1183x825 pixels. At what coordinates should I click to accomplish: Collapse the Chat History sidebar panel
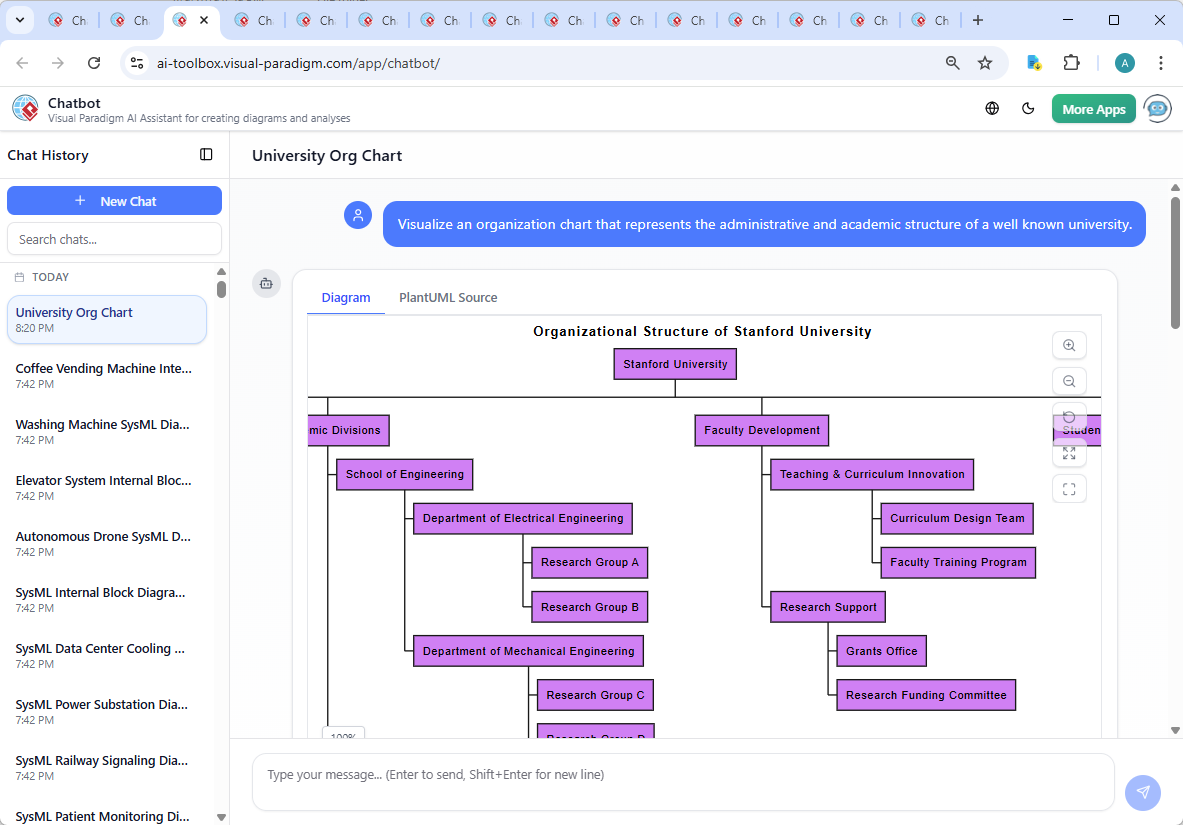click(x=206, y=155)
